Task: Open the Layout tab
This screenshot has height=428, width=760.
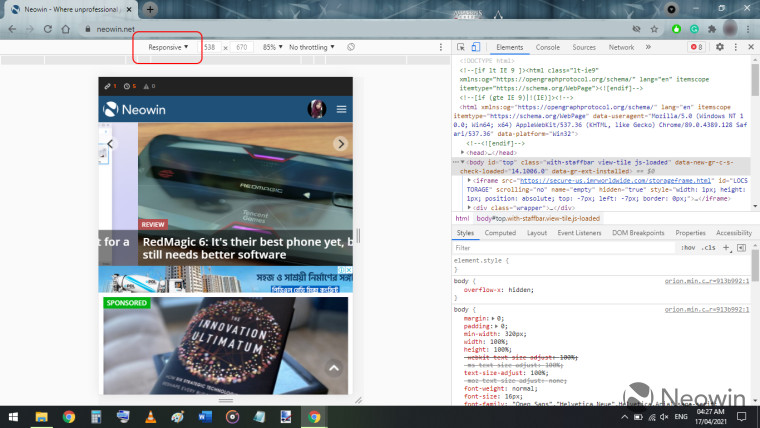Action: [x=537, y=233]
